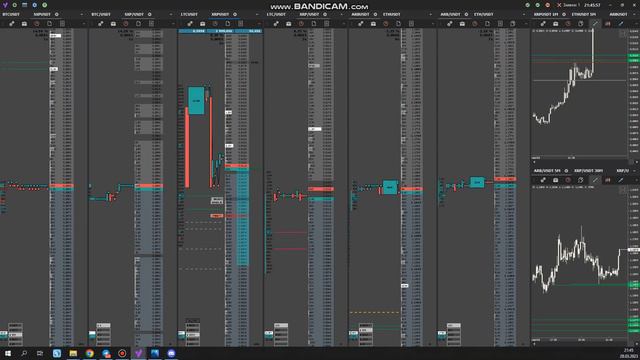Open settings gear next to XRP/USDT tab in BTC/USDT panel
Image resolution: width=640 pixels, height=360 pixels.
[150, 14]
